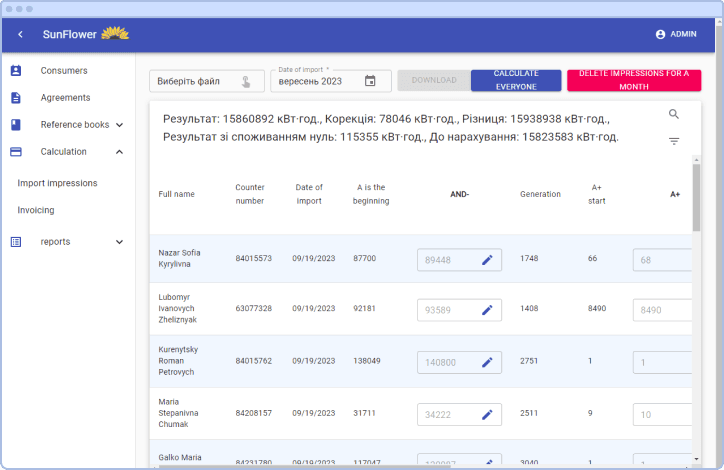The image size is (724, 470).
Task: Click Delete Impressions For A Month
Action: [634, 80]
